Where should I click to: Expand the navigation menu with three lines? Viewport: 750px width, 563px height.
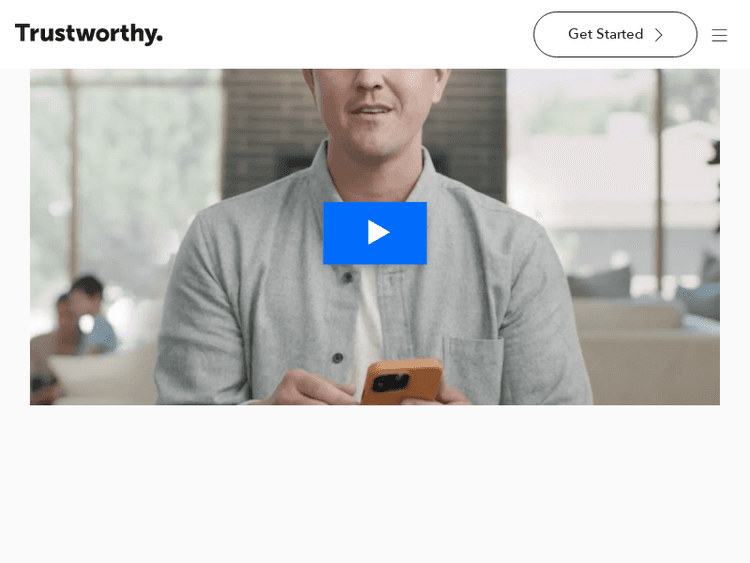719,35
